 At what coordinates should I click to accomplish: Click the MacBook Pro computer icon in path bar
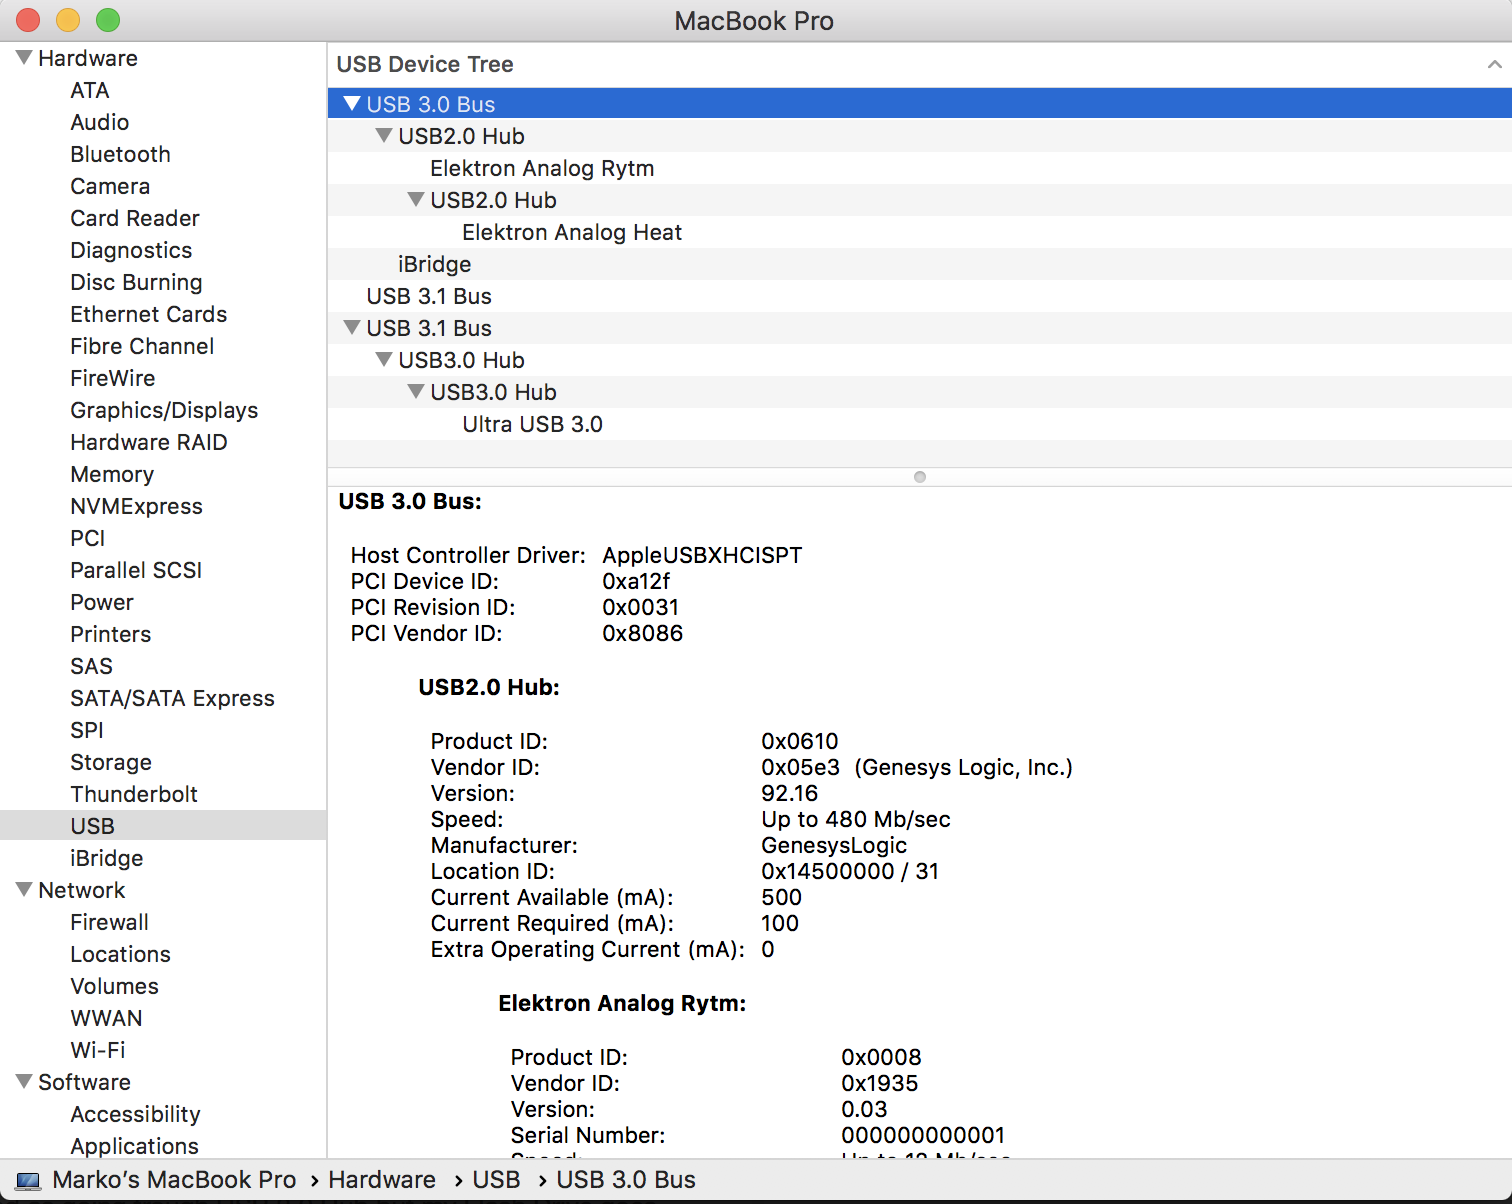point(28,1181)
